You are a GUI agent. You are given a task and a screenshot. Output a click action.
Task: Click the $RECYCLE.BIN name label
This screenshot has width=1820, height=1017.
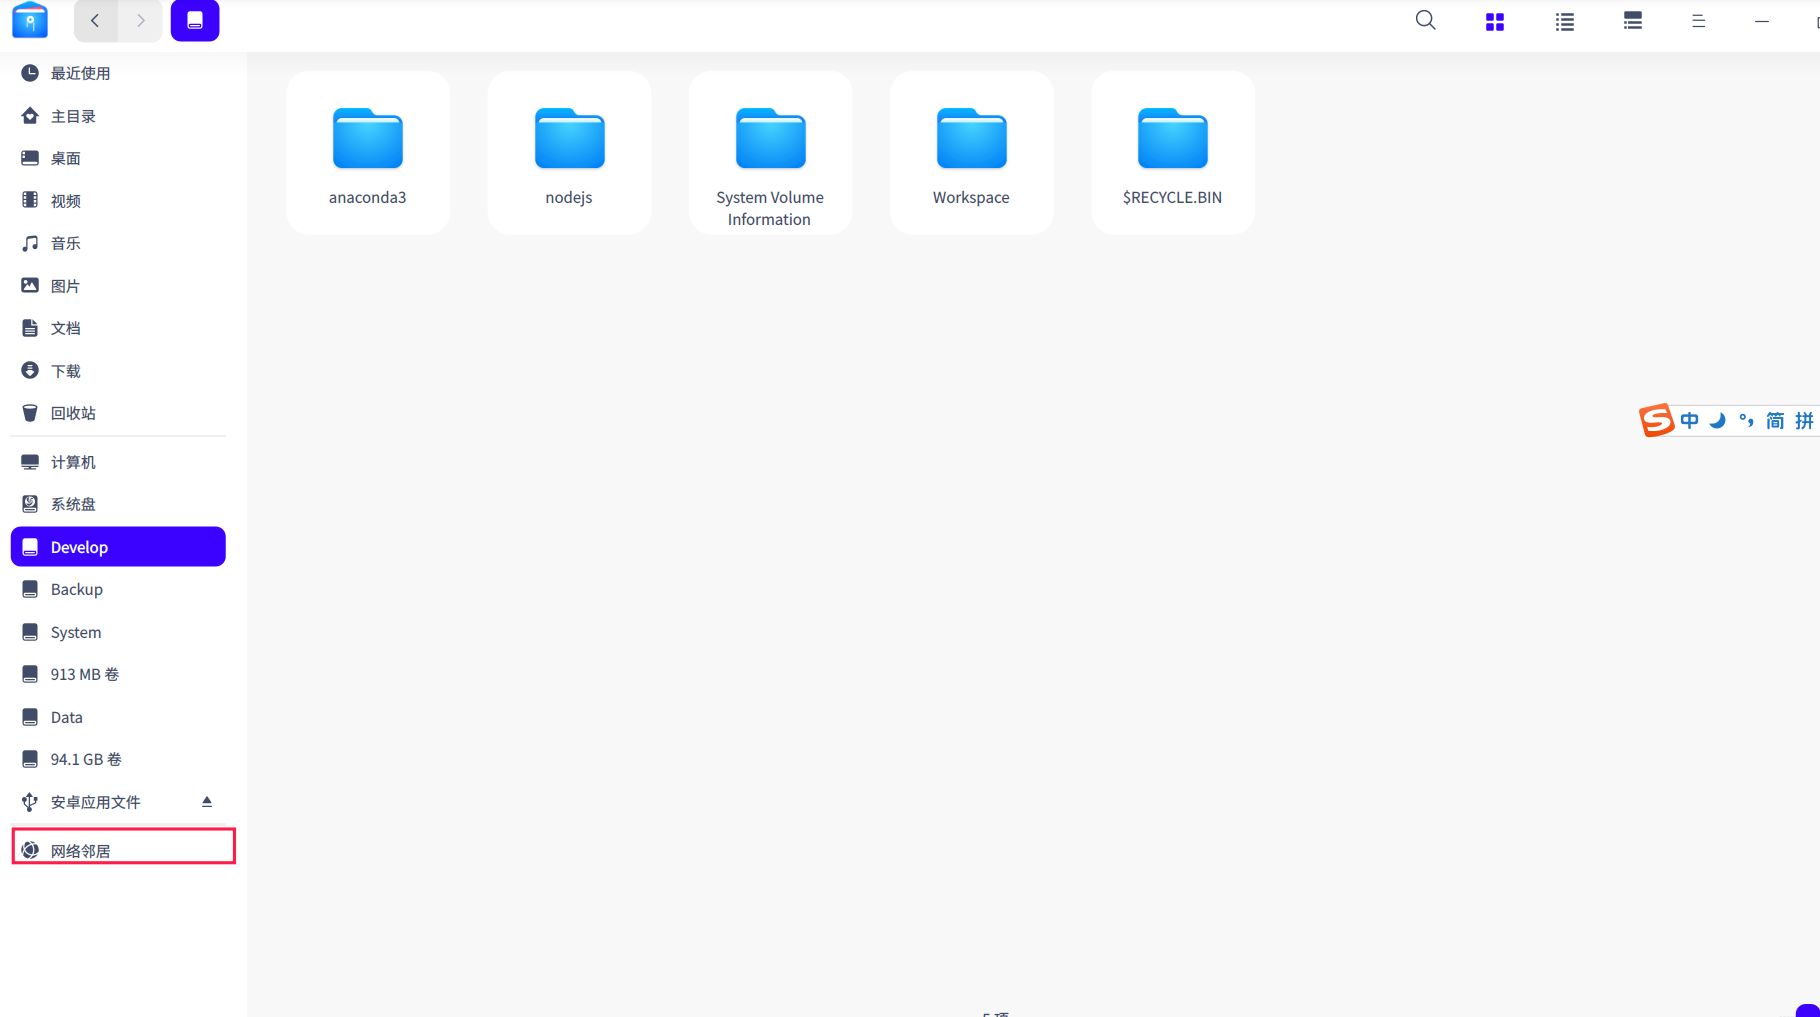1172,197
